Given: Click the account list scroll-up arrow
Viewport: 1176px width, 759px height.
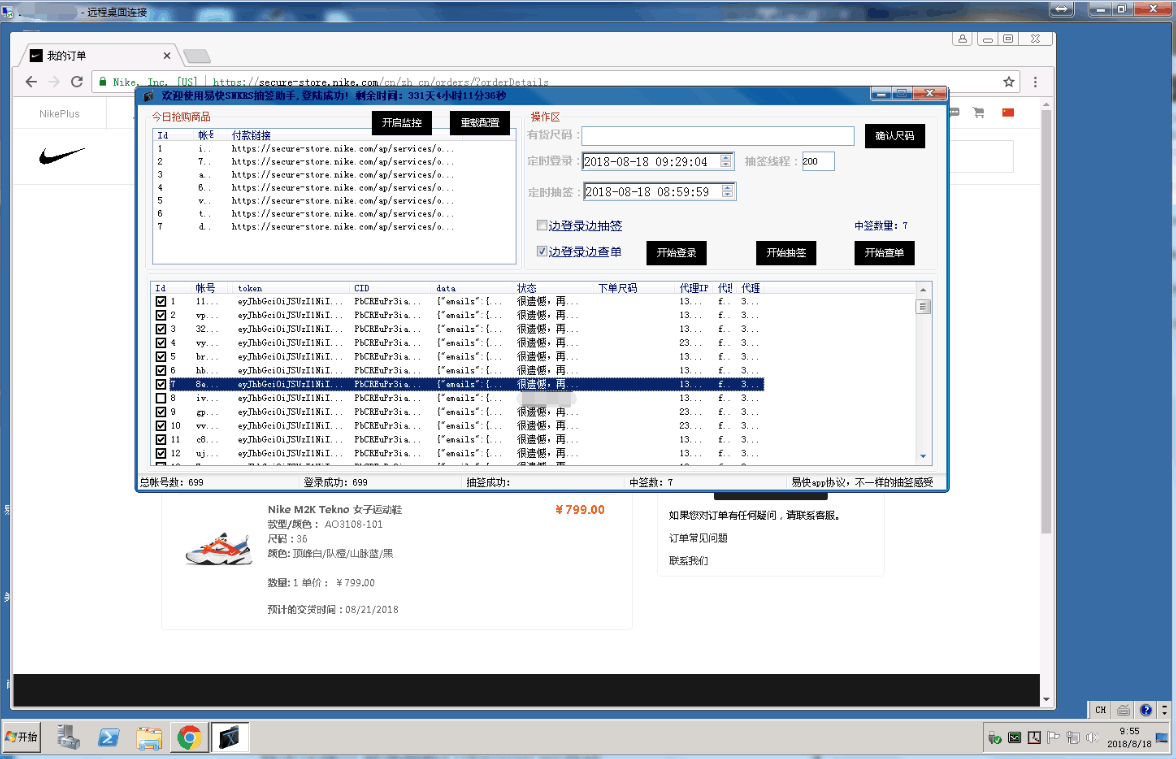Looking at the screenshot, I should coord(923,290).
